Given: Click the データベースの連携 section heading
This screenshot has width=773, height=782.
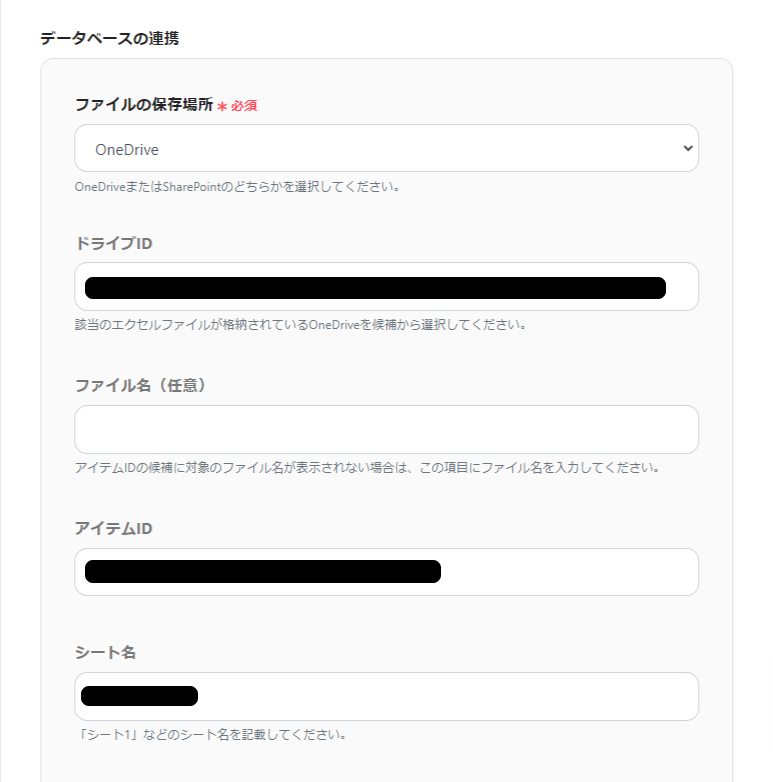Looking at the screenshot, I should (x=109, y=39).
